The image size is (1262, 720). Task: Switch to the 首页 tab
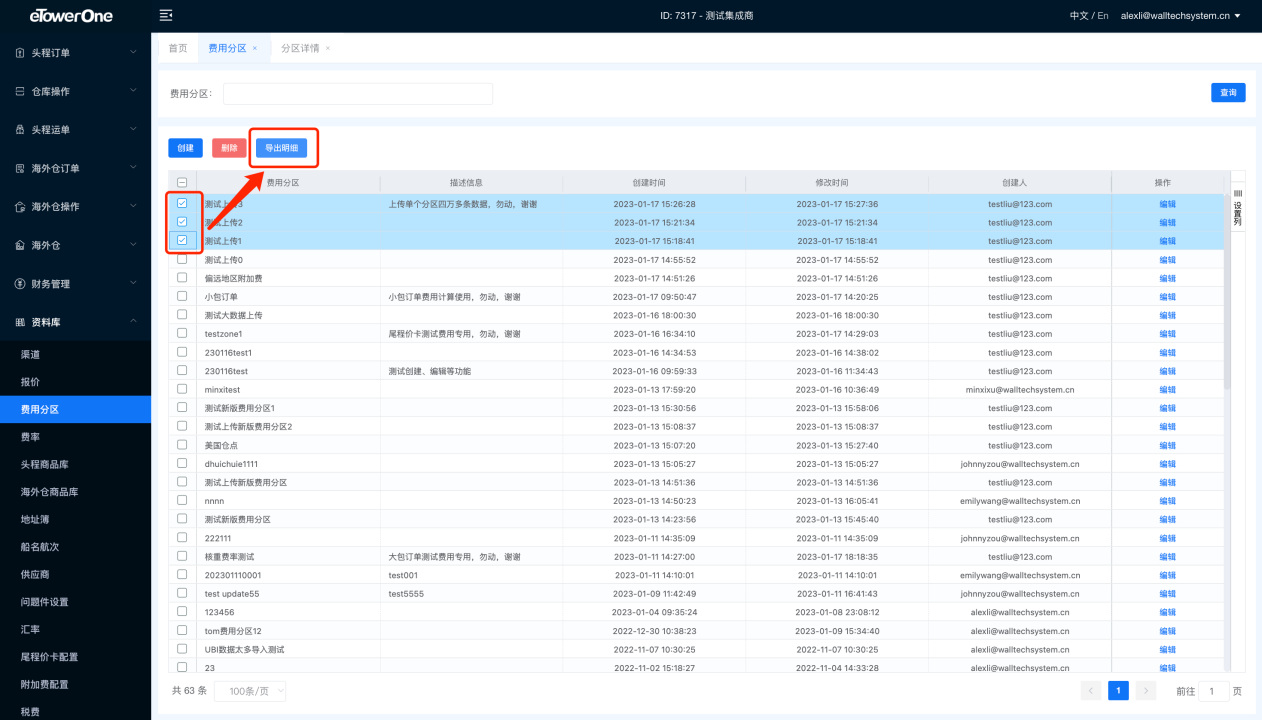click(x=177, y=48)
